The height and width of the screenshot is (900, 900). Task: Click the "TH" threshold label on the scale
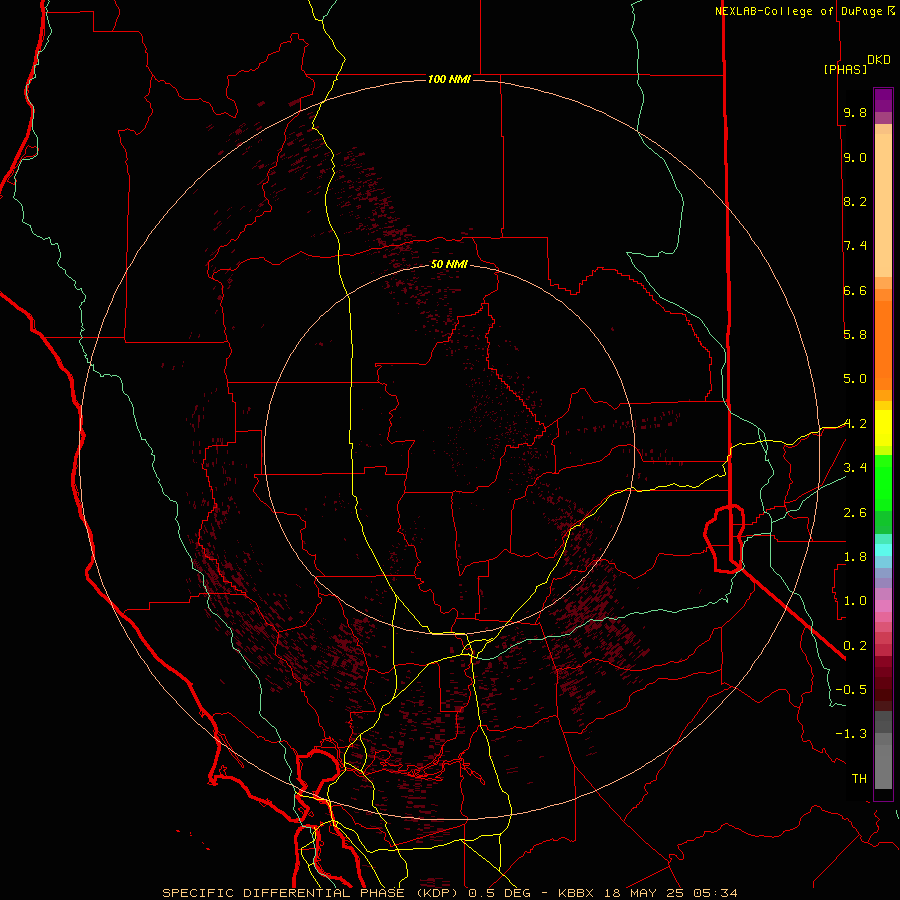click(x=859, y=779)
